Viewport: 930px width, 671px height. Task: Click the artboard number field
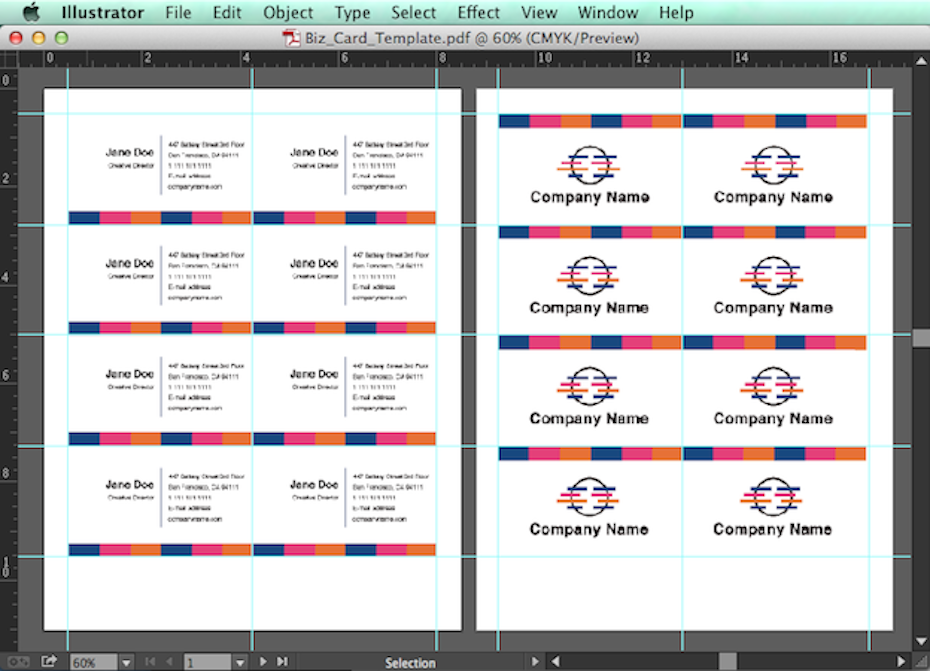click(207, 662)
